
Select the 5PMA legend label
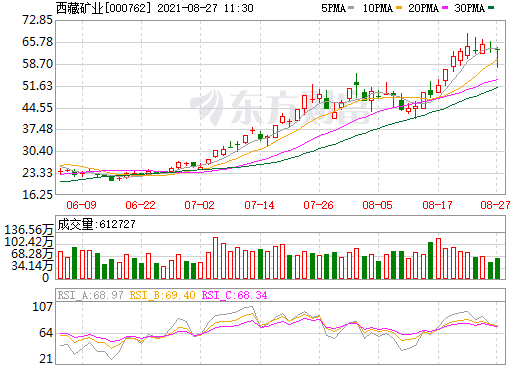coord(333,8)
